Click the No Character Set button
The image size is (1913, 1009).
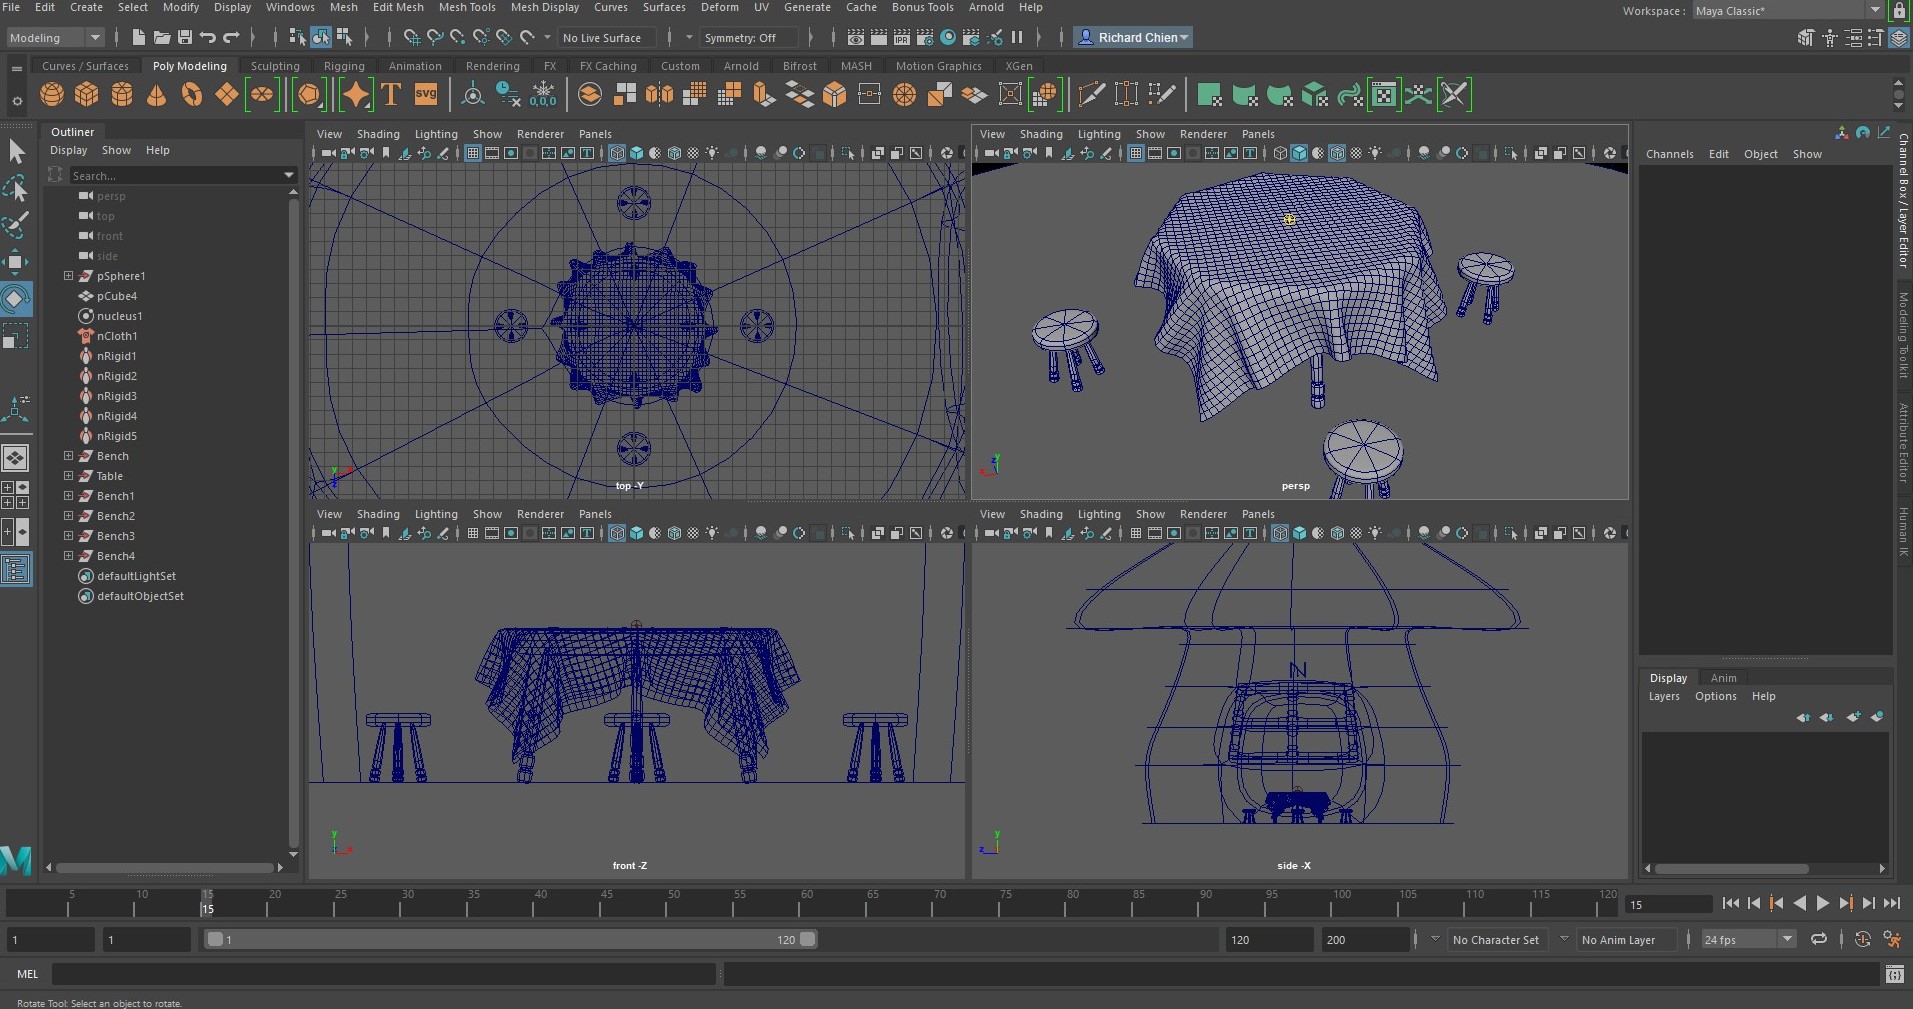point(1495,940)
